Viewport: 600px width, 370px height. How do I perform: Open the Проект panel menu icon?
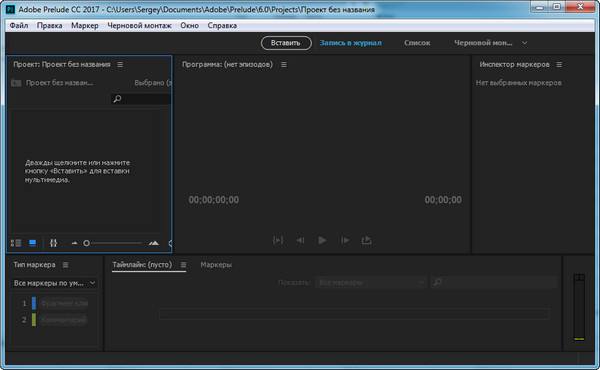[x=120, y=65]
